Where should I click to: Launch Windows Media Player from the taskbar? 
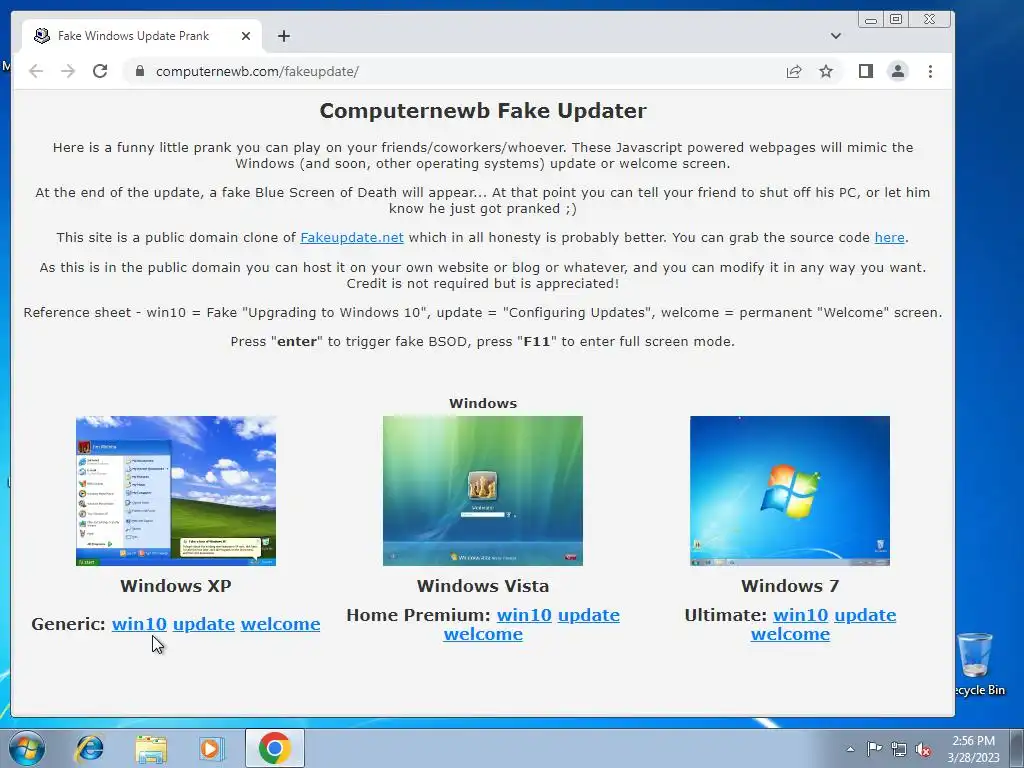pyautogui.click(x=212, y=748)
